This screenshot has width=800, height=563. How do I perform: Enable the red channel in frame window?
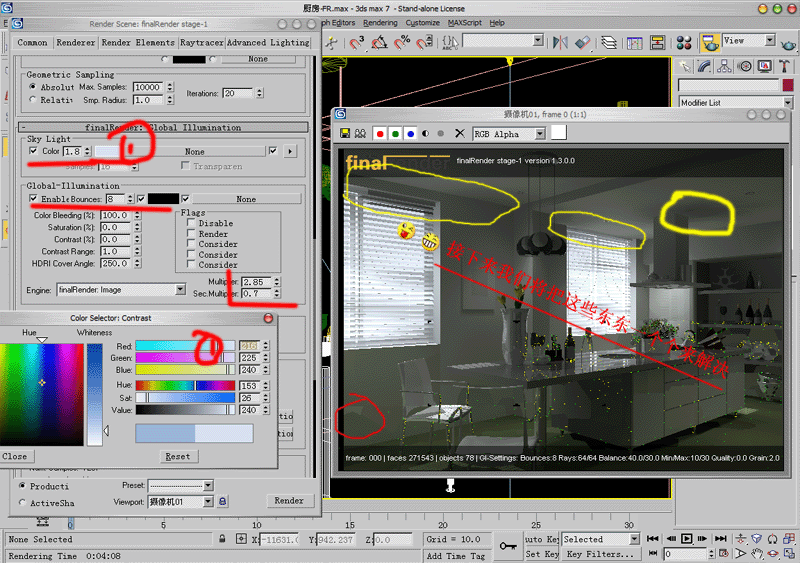pyautogui.click(x=380, y=134)
